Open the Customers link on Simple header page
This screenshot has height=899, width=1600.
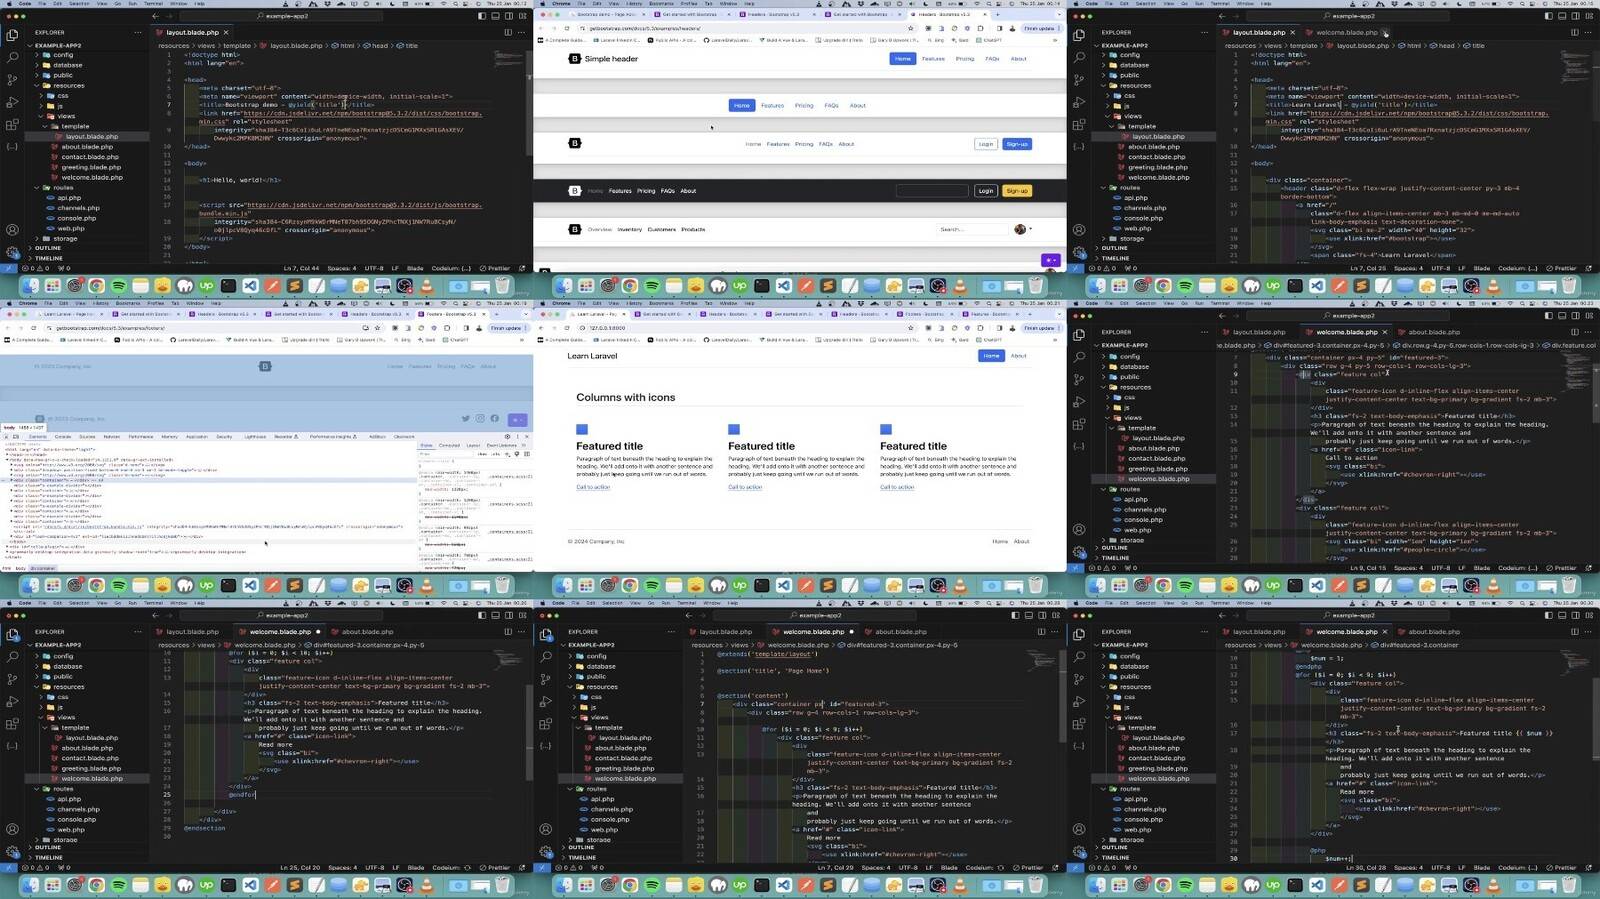click(661, 229)
